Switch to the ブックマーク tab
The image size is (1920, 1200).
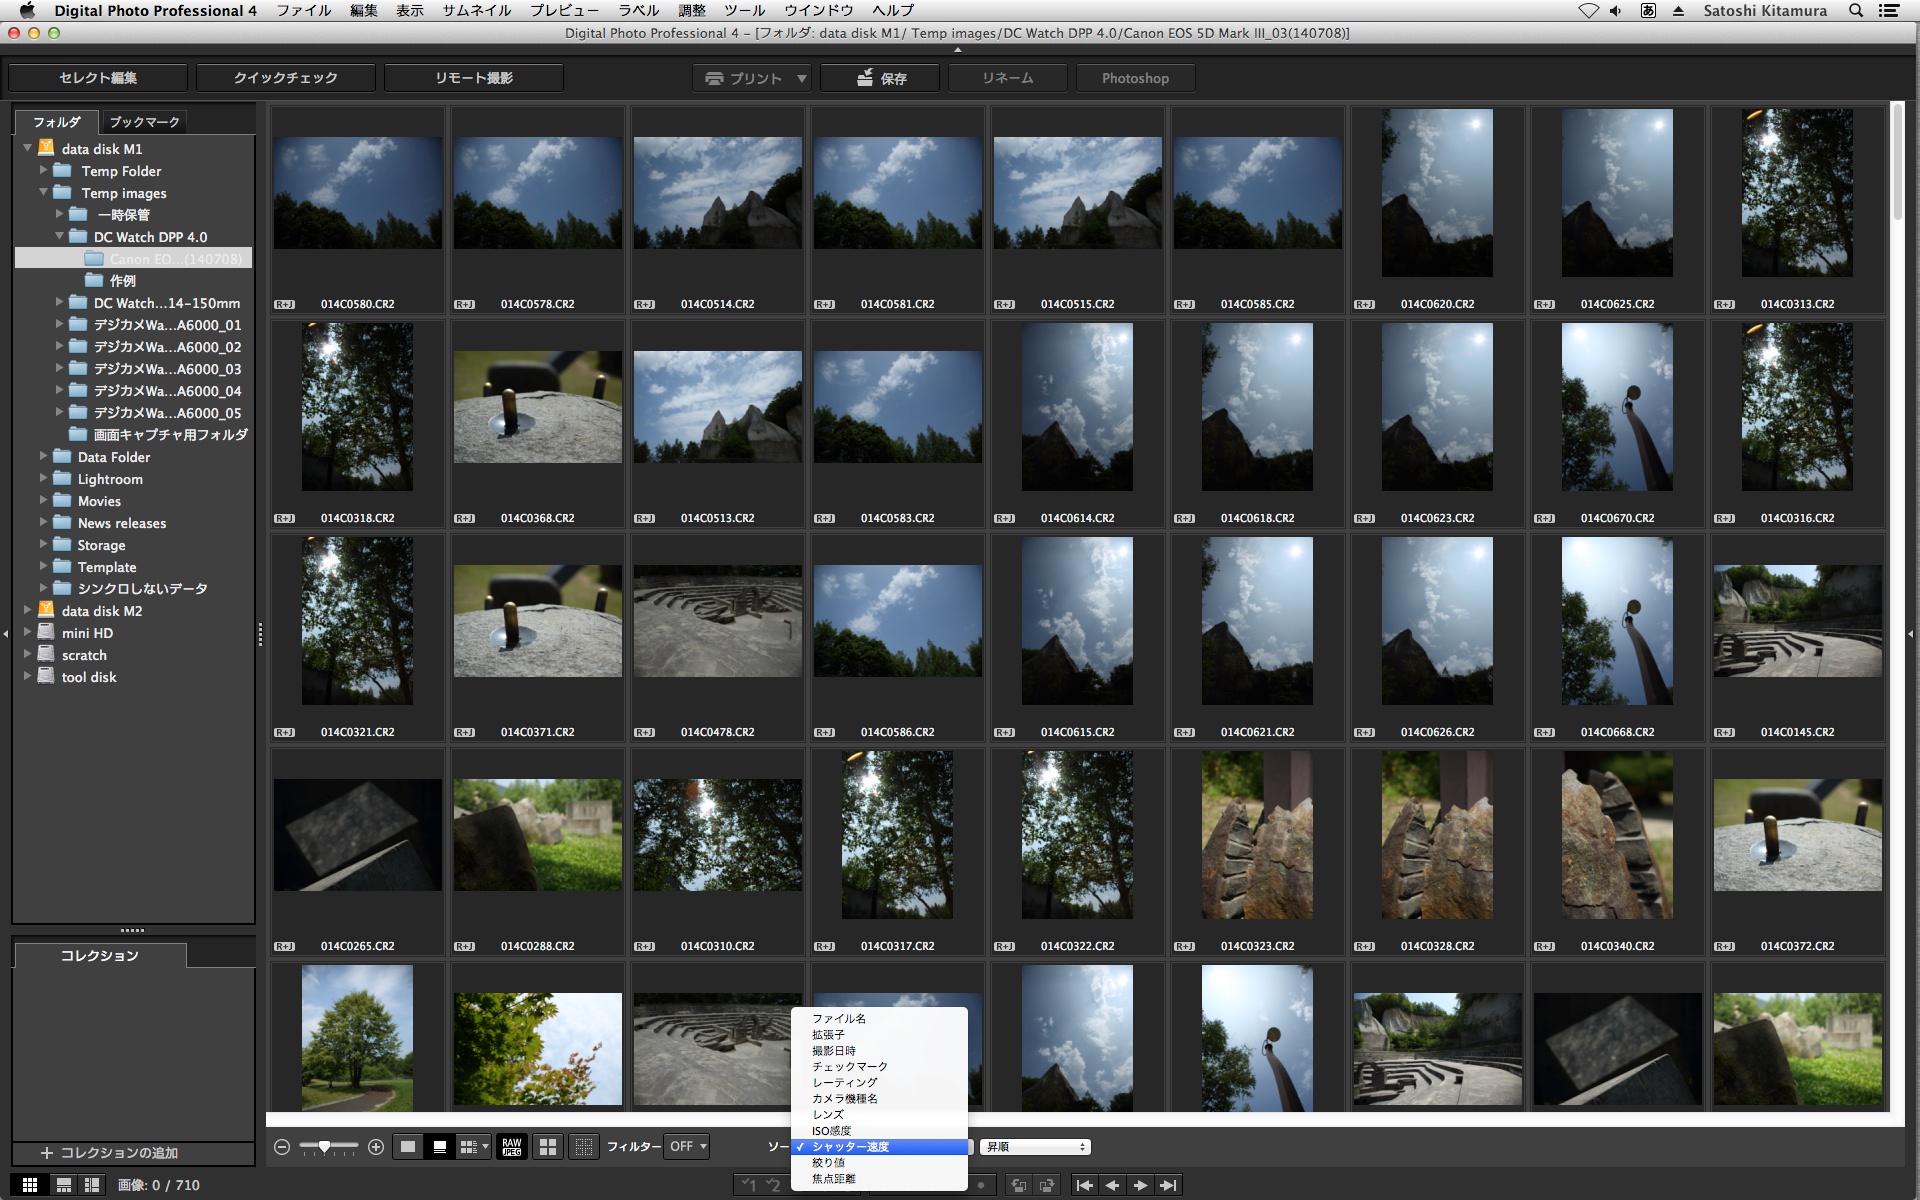click(x=144, y=122)
